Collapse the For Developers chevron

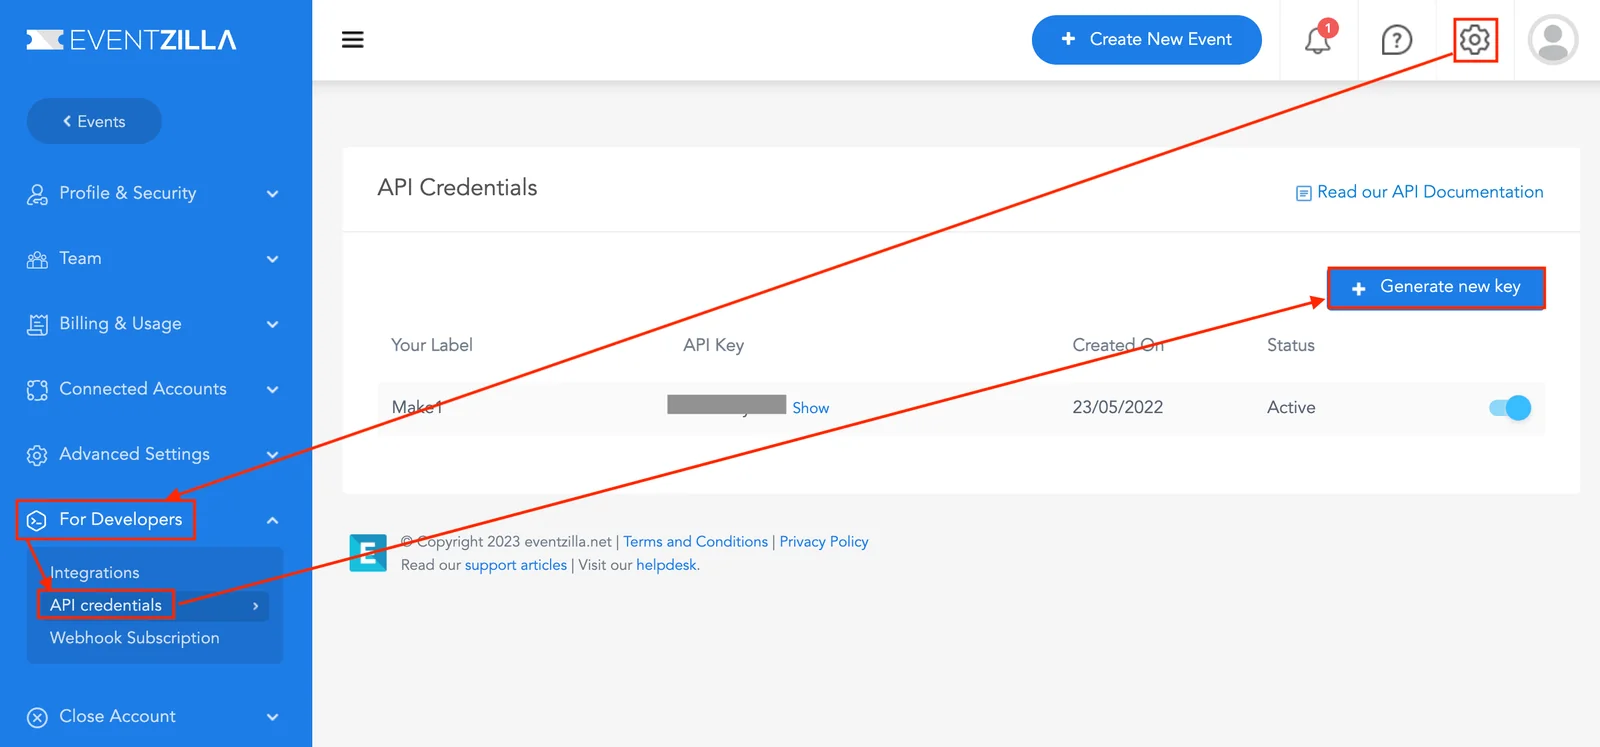273,520
